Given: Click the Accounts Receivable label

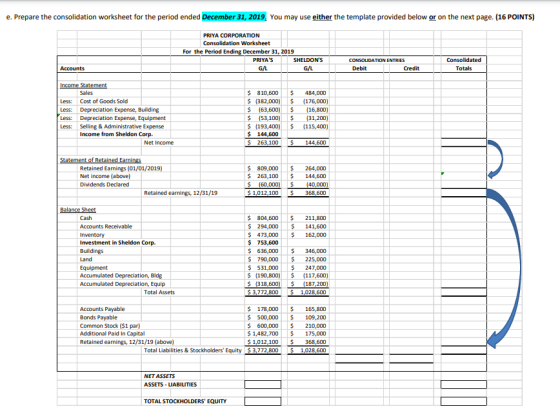Looking at the screenshot, I should point(106,226).
